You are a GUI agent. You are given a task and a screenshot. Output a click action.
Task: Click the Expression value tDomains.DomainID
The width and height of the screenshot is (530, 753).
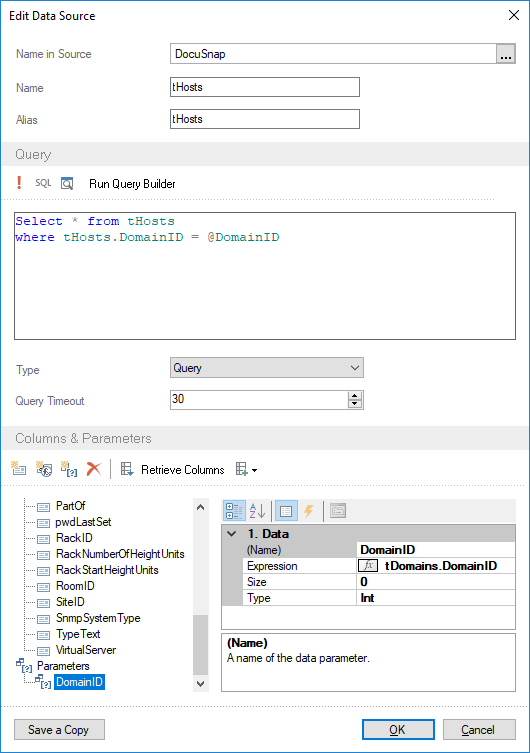(x=441, y=566)
